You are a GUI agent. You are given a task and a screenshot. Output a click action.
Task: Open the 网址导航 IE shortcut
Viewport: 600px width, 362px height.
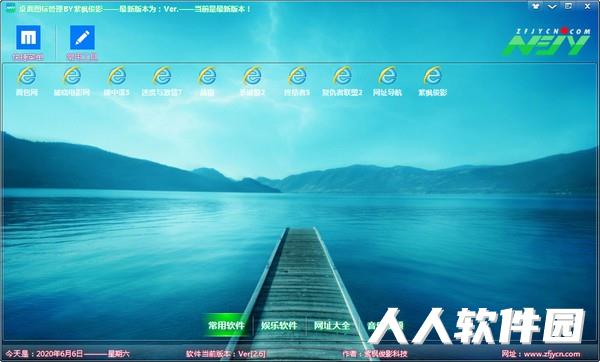point(387,81)
